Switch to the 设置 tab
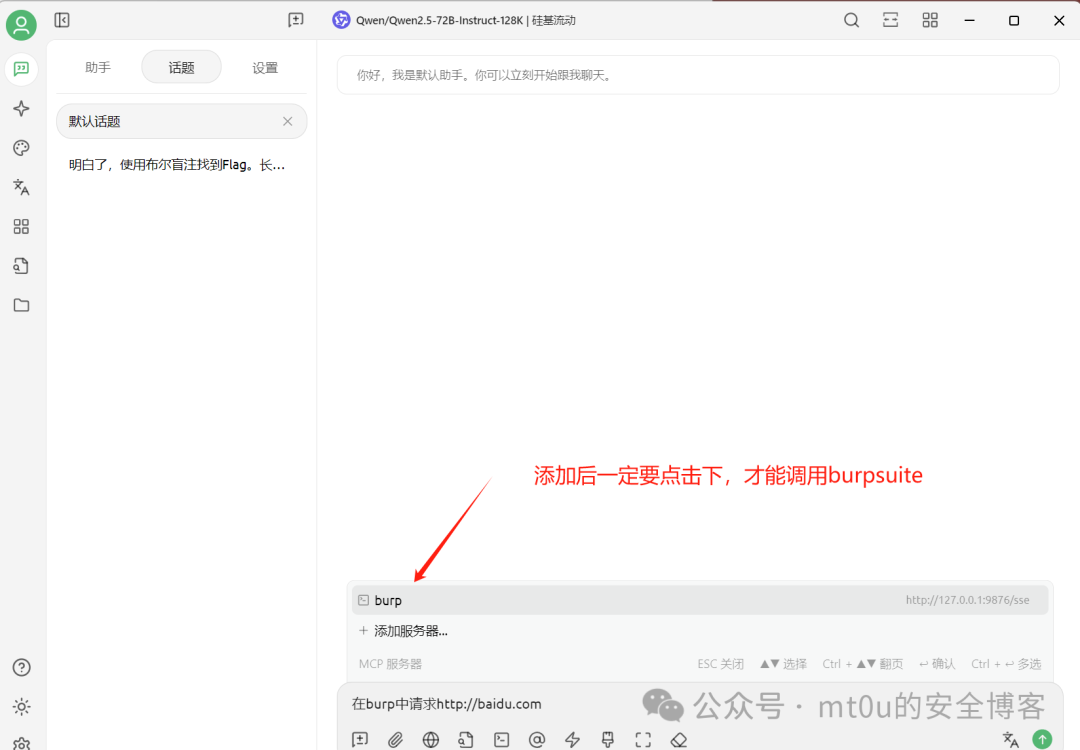The height and width of the screenshot is (750, 1080). click(264, 67)
